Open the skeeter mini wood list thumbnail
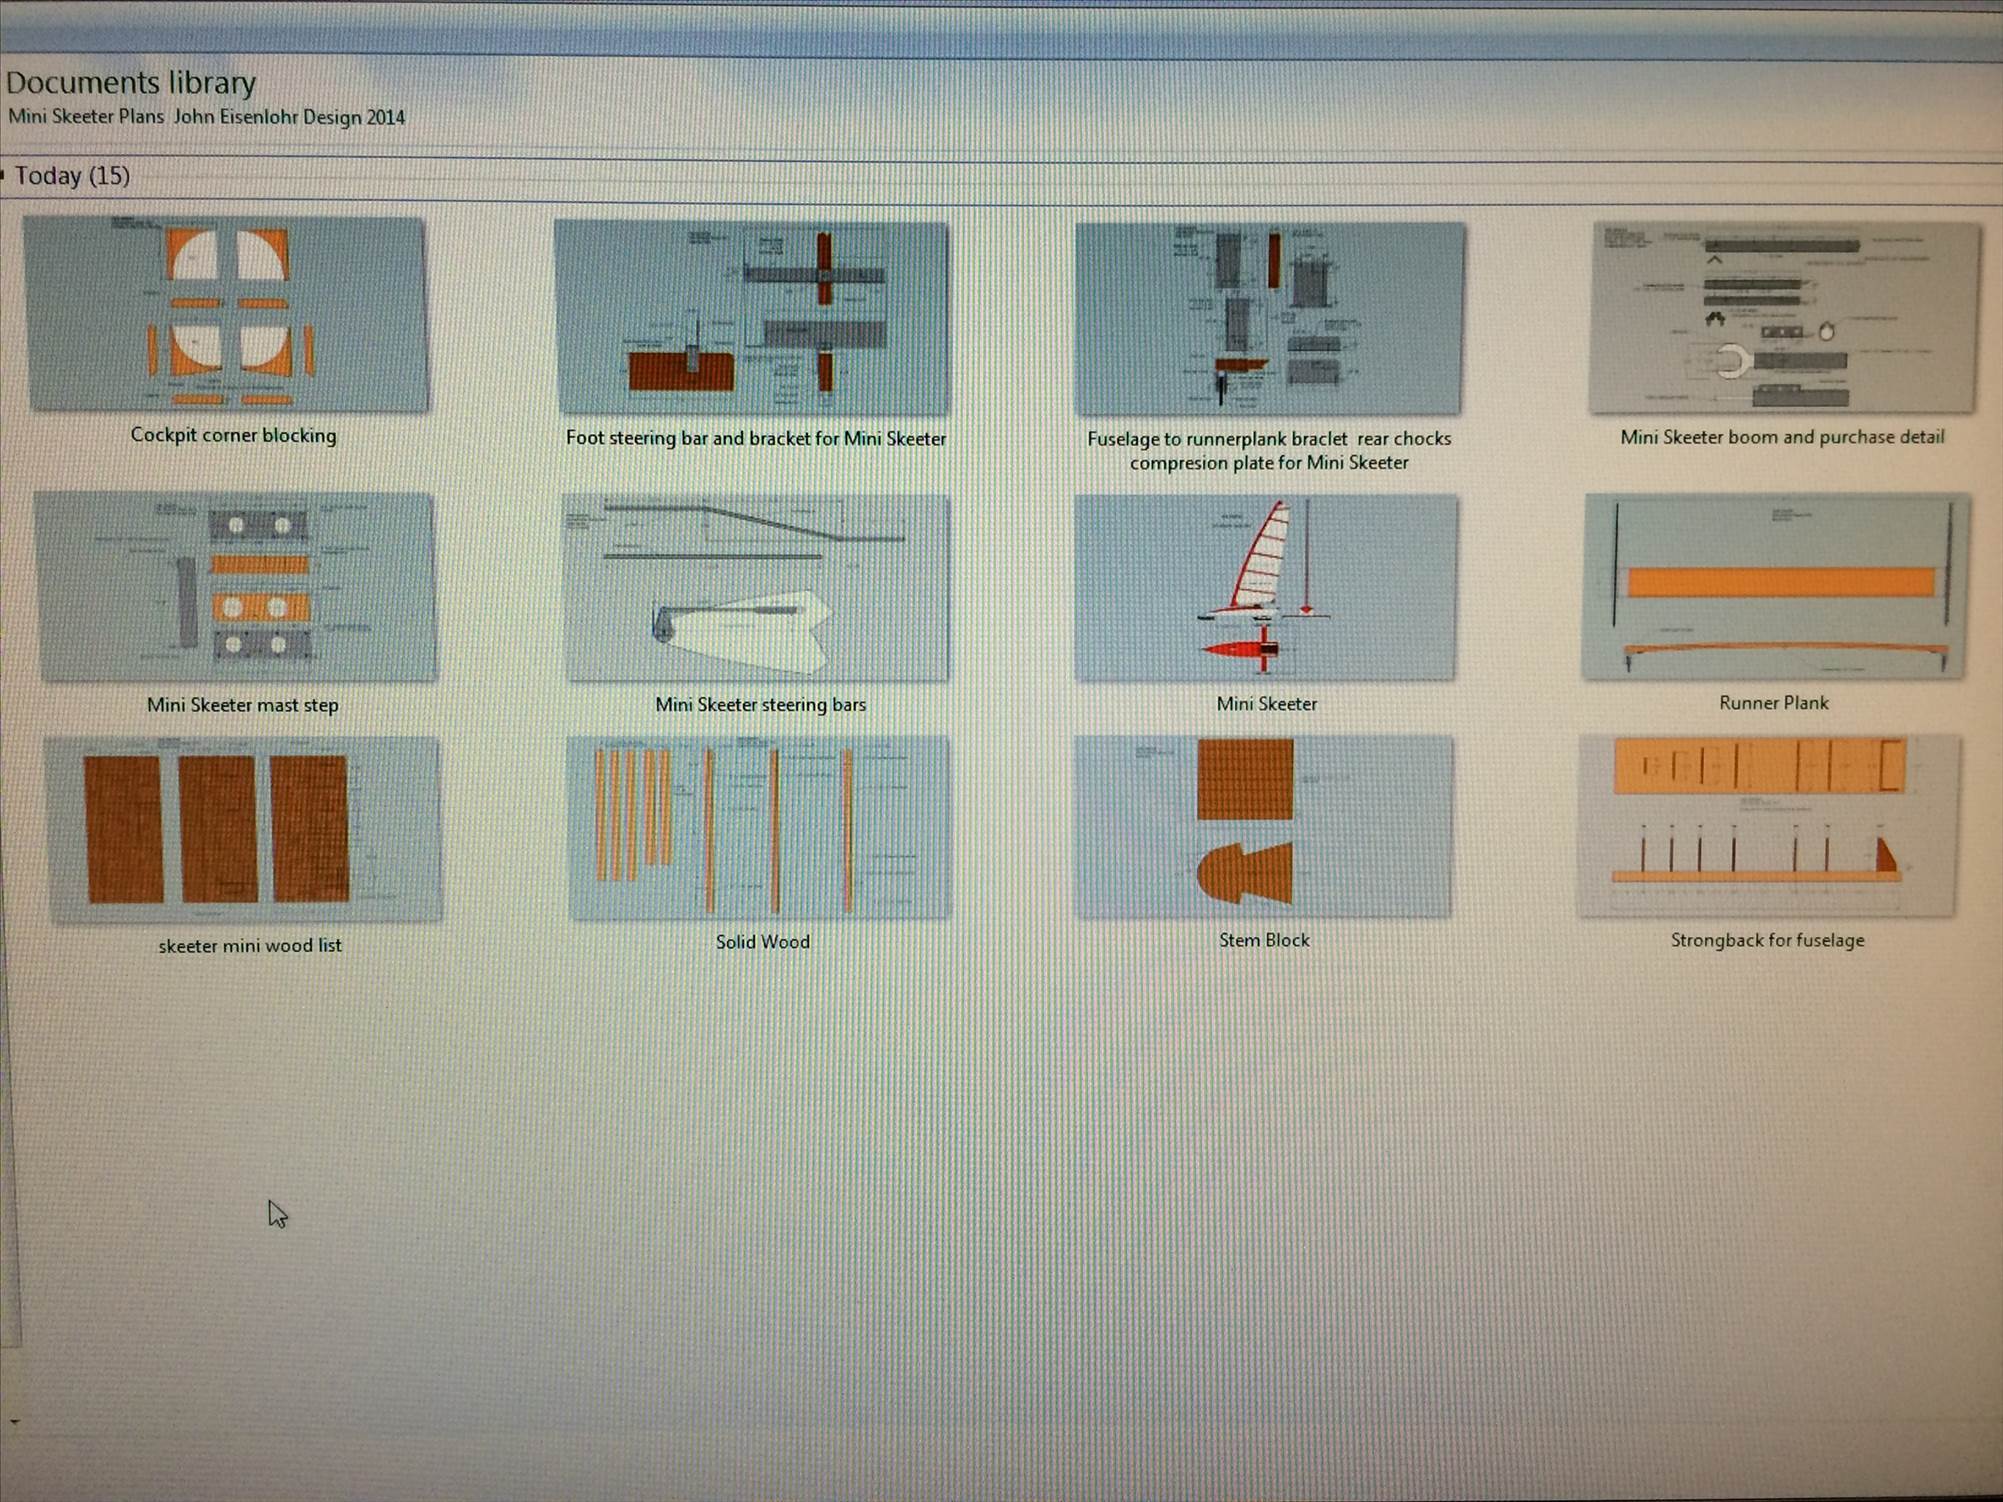2003x1502 pixels. pos(244,829)
